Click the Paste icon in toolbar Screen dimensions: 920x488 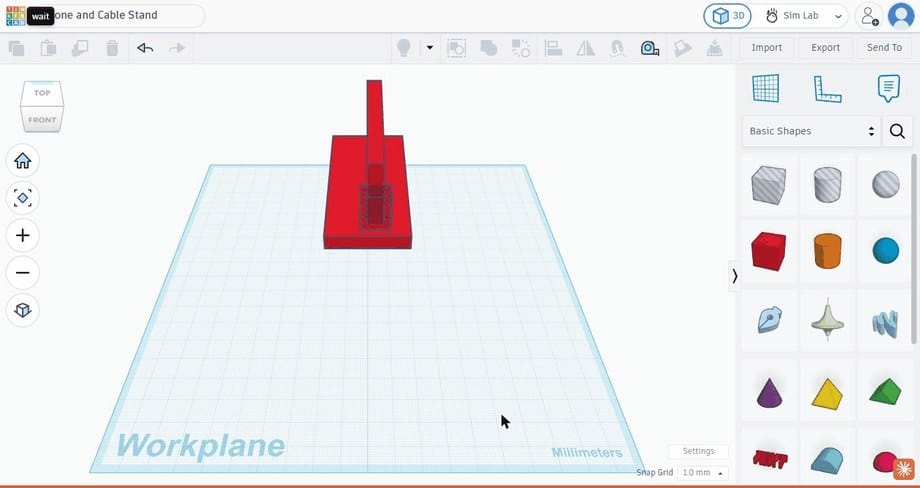[48, 48]
